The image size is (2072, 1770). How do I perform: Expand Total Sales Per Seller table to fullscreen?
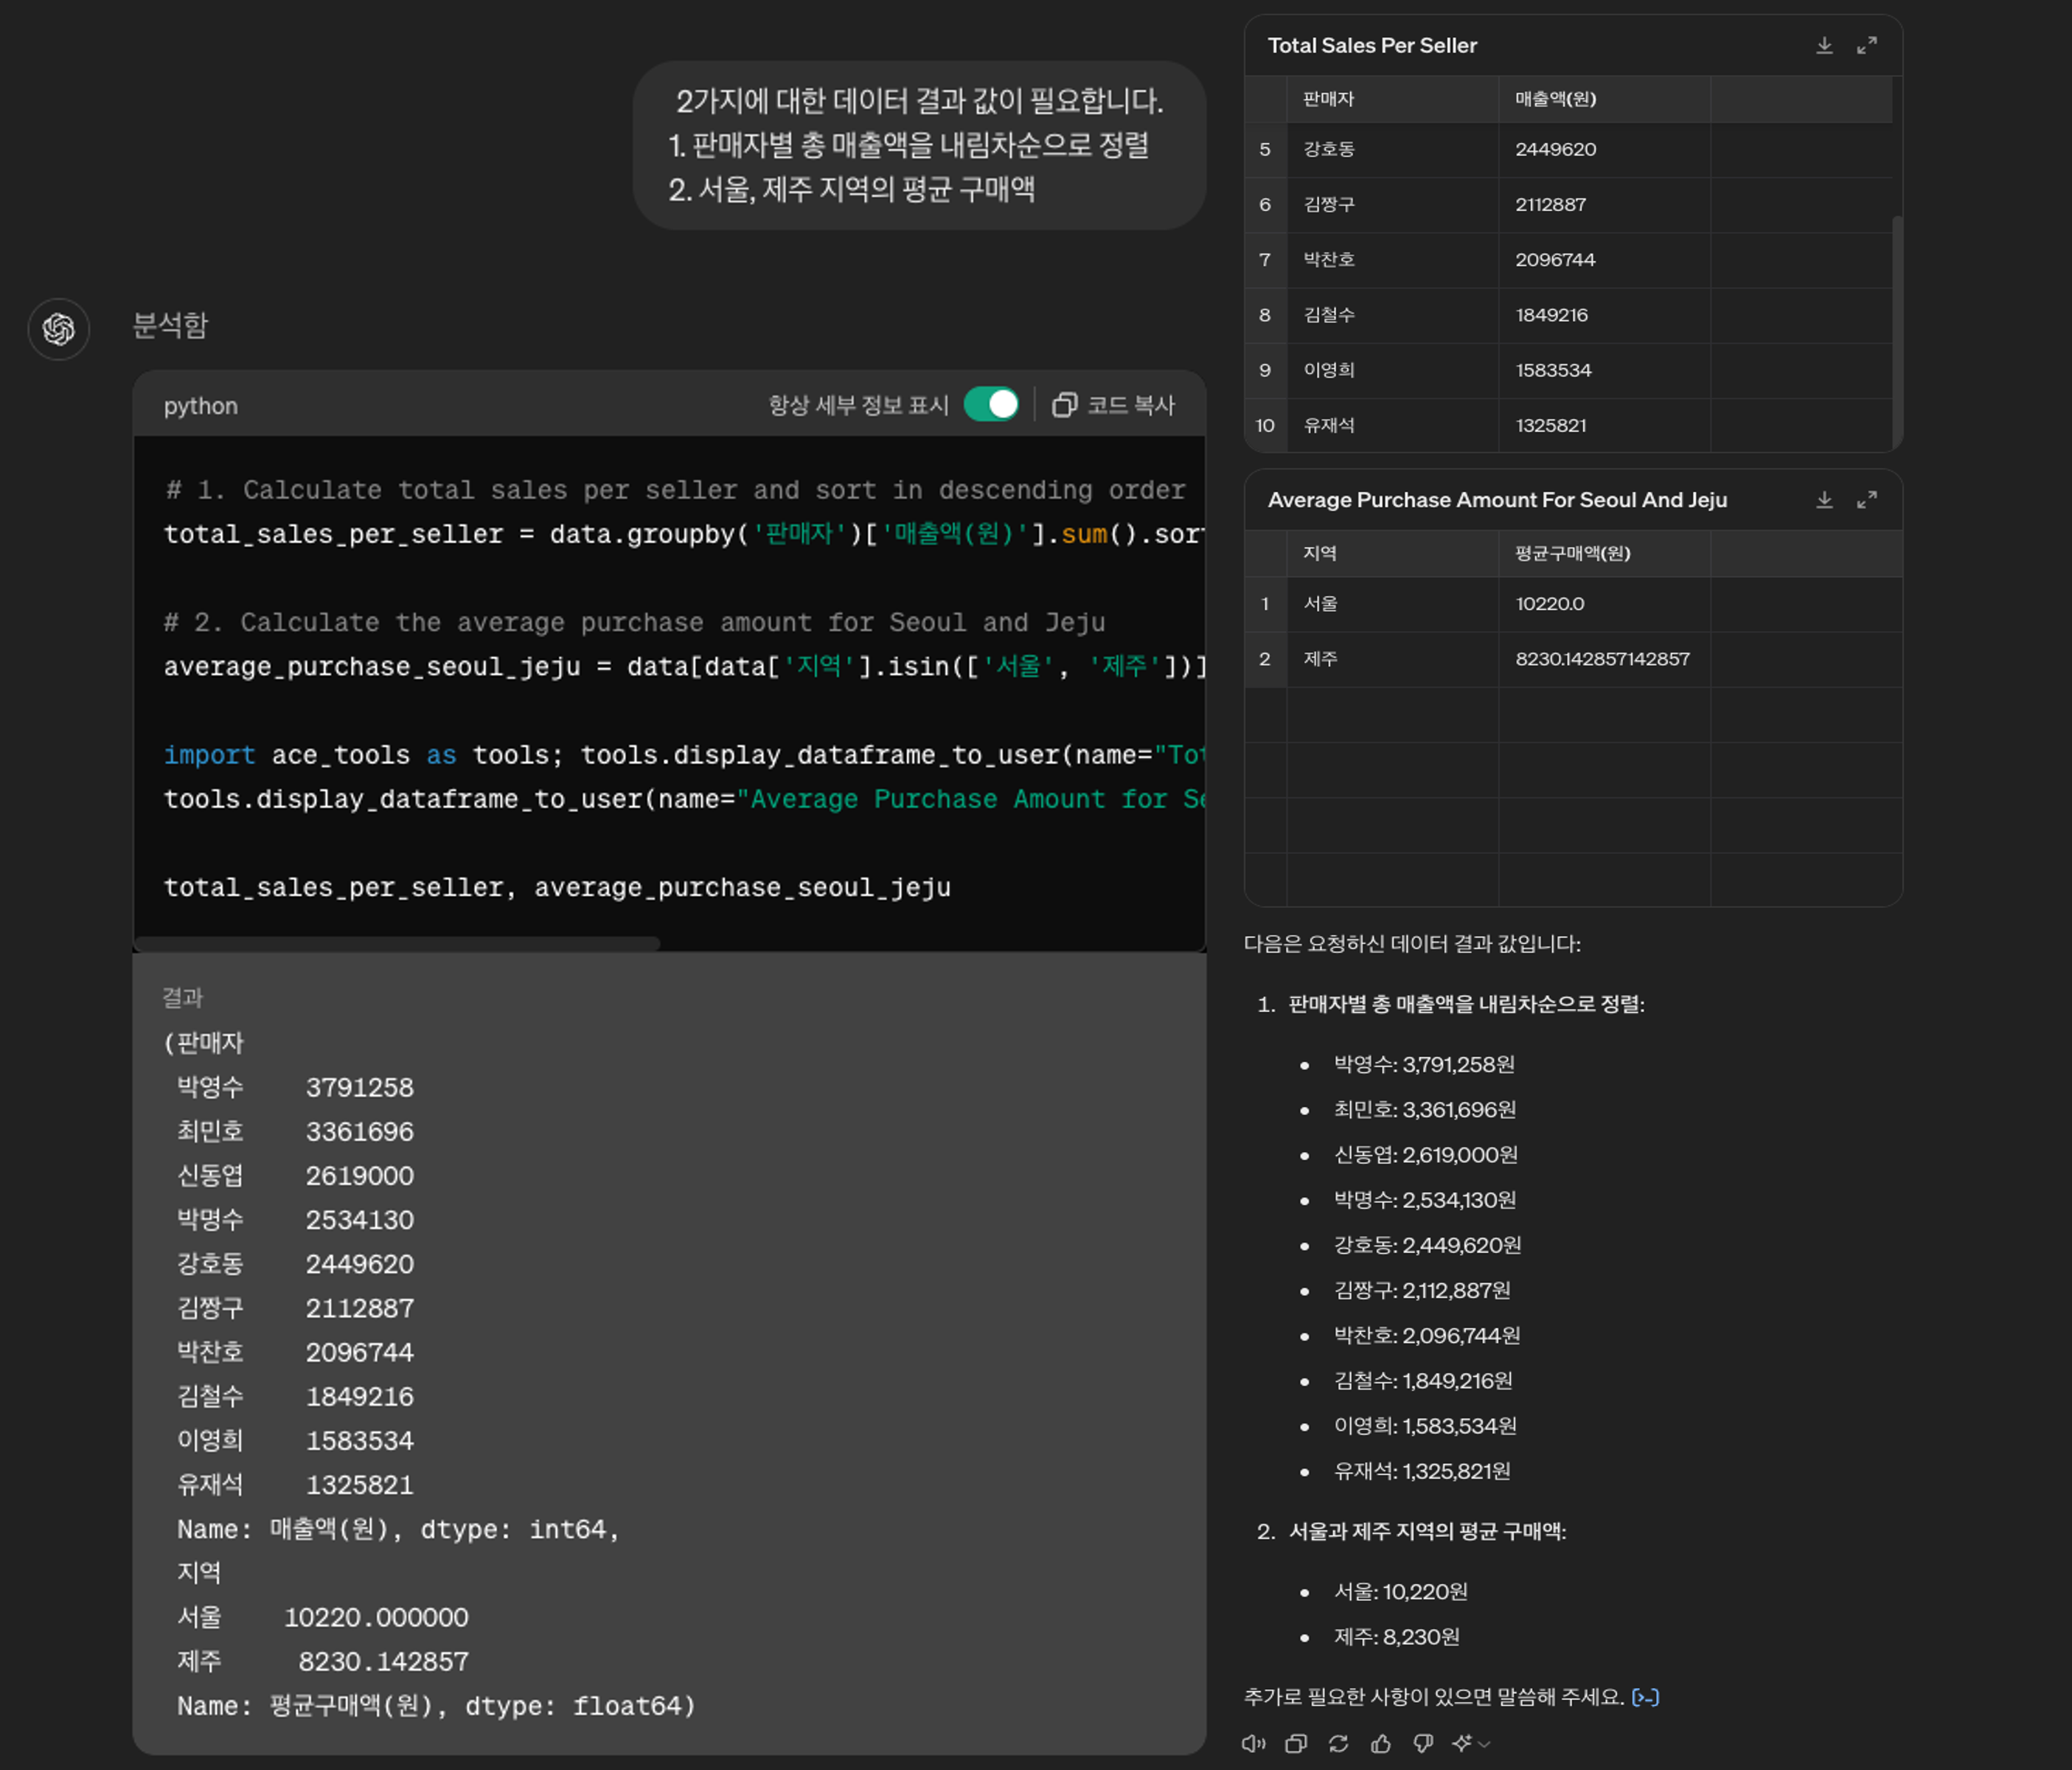point(1868,45)
